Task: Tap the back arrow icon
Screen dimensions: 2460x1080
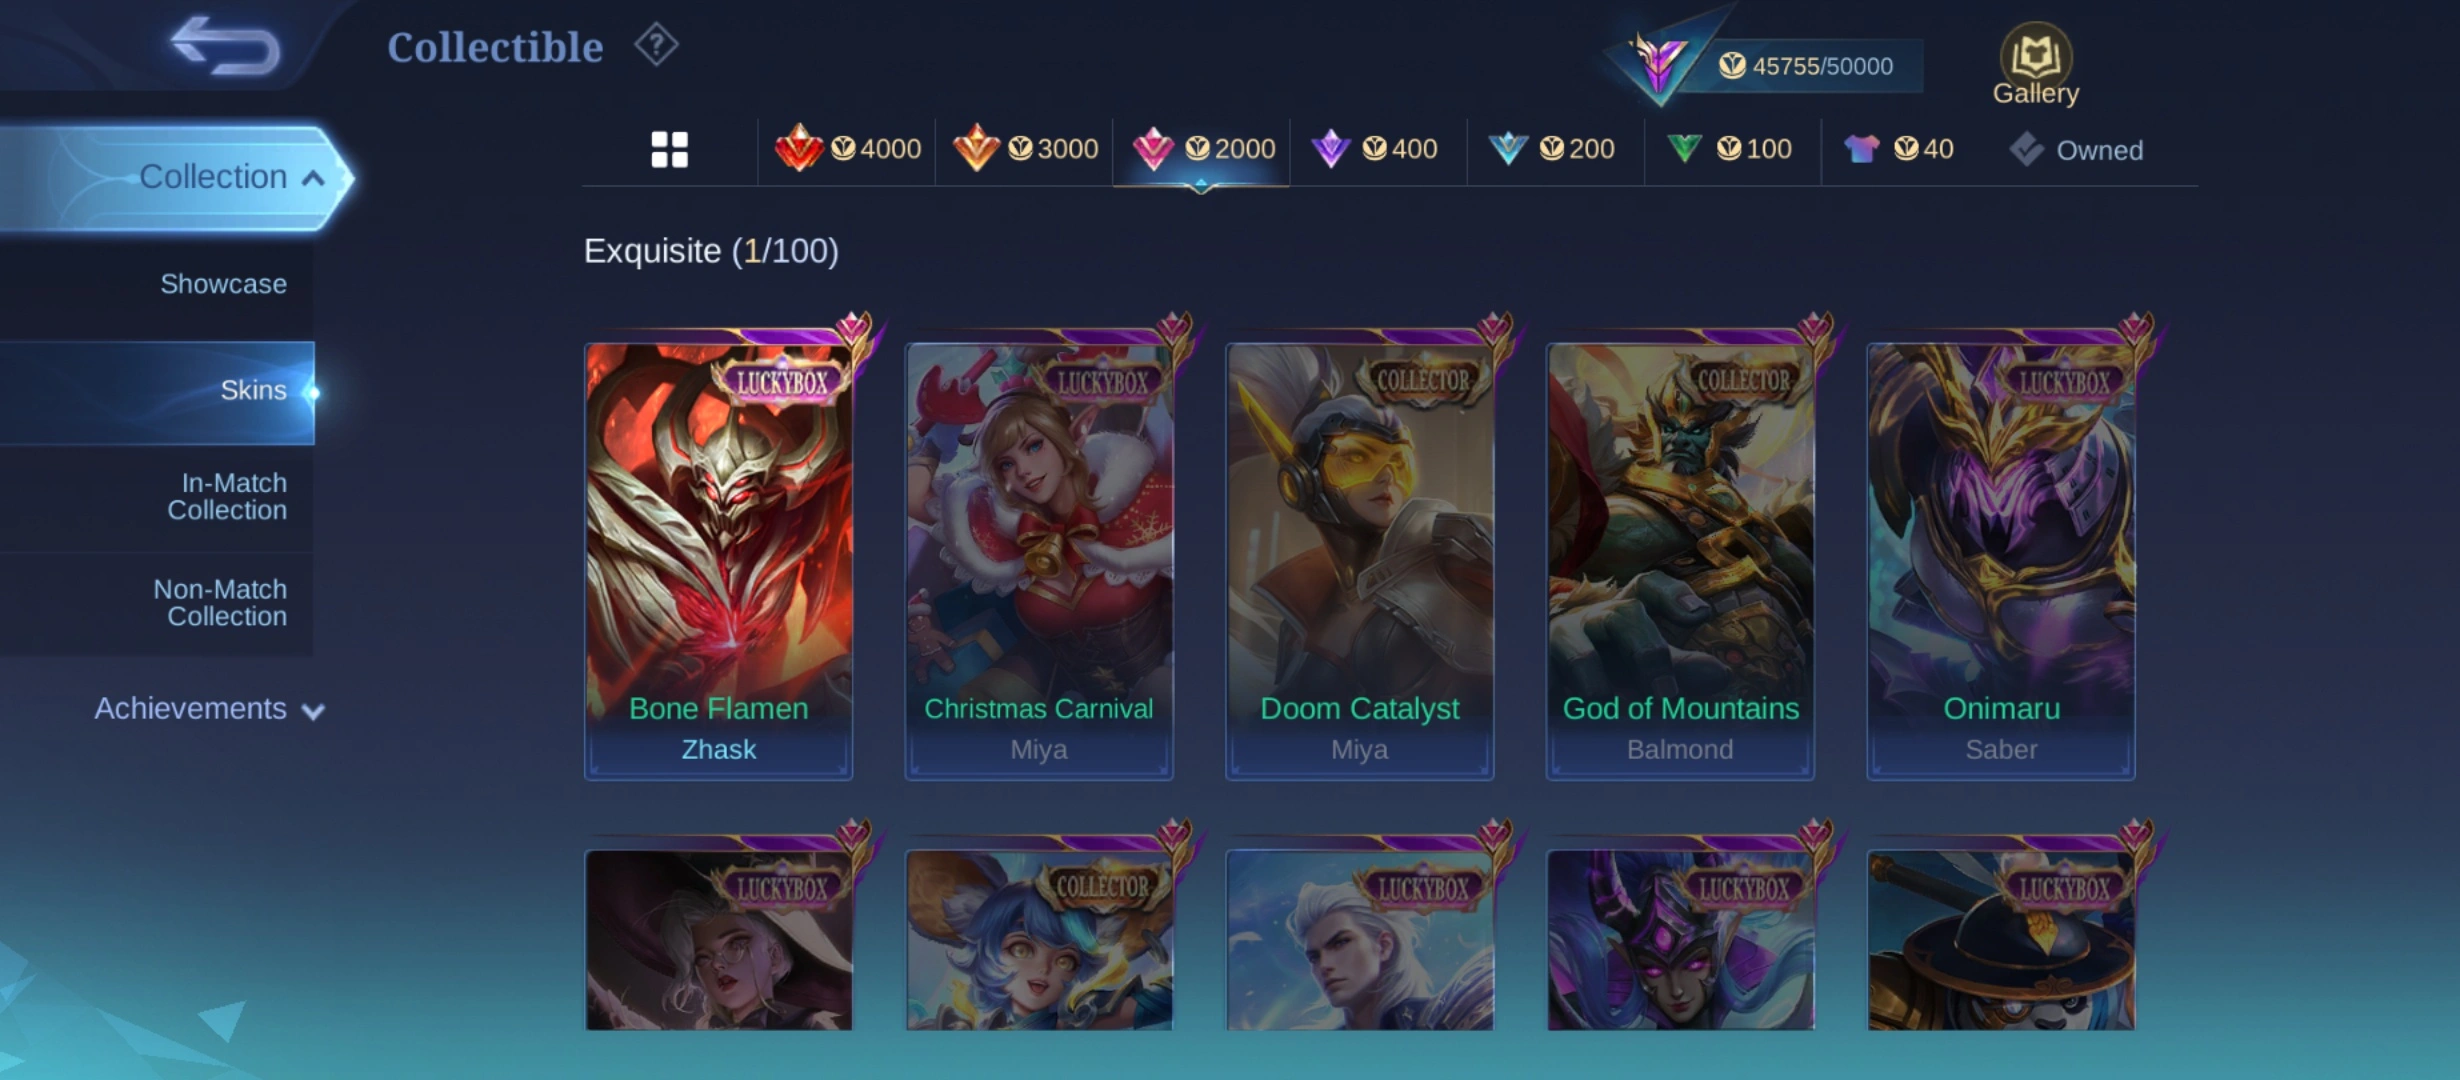Action: tap(225, 46)
